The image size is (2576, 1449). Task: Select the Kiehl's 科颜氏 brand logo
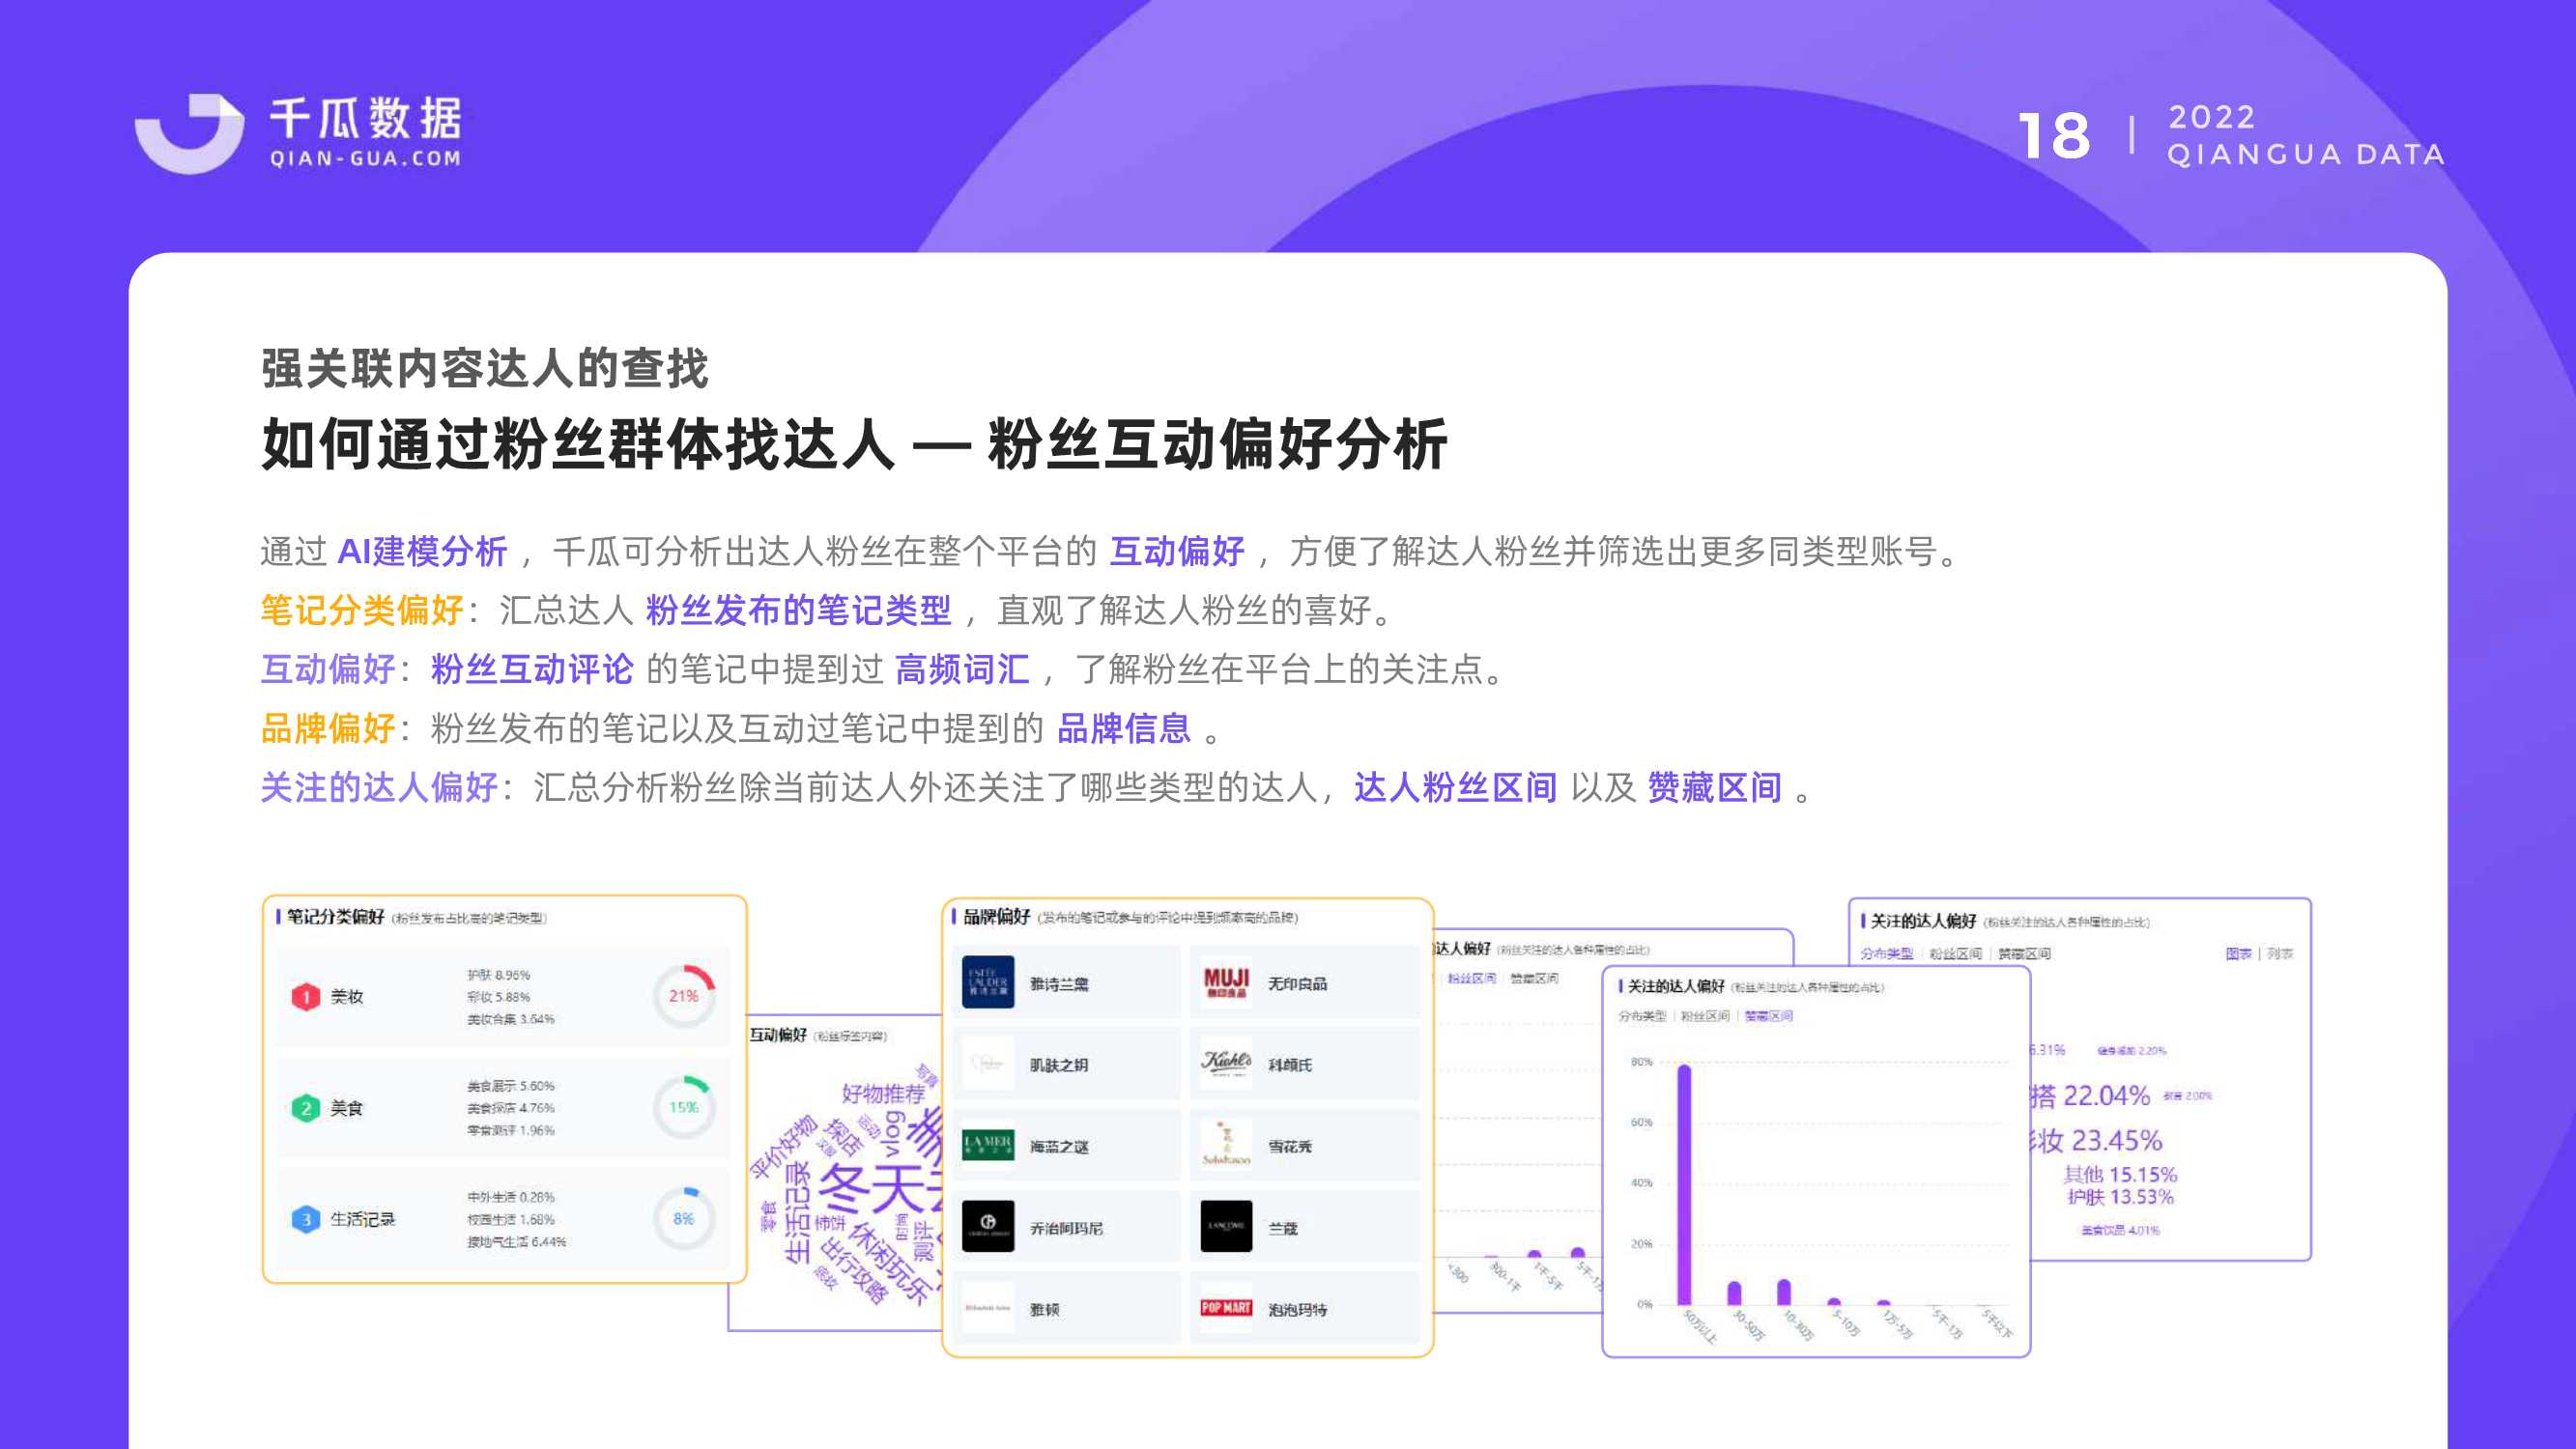1226,1064
